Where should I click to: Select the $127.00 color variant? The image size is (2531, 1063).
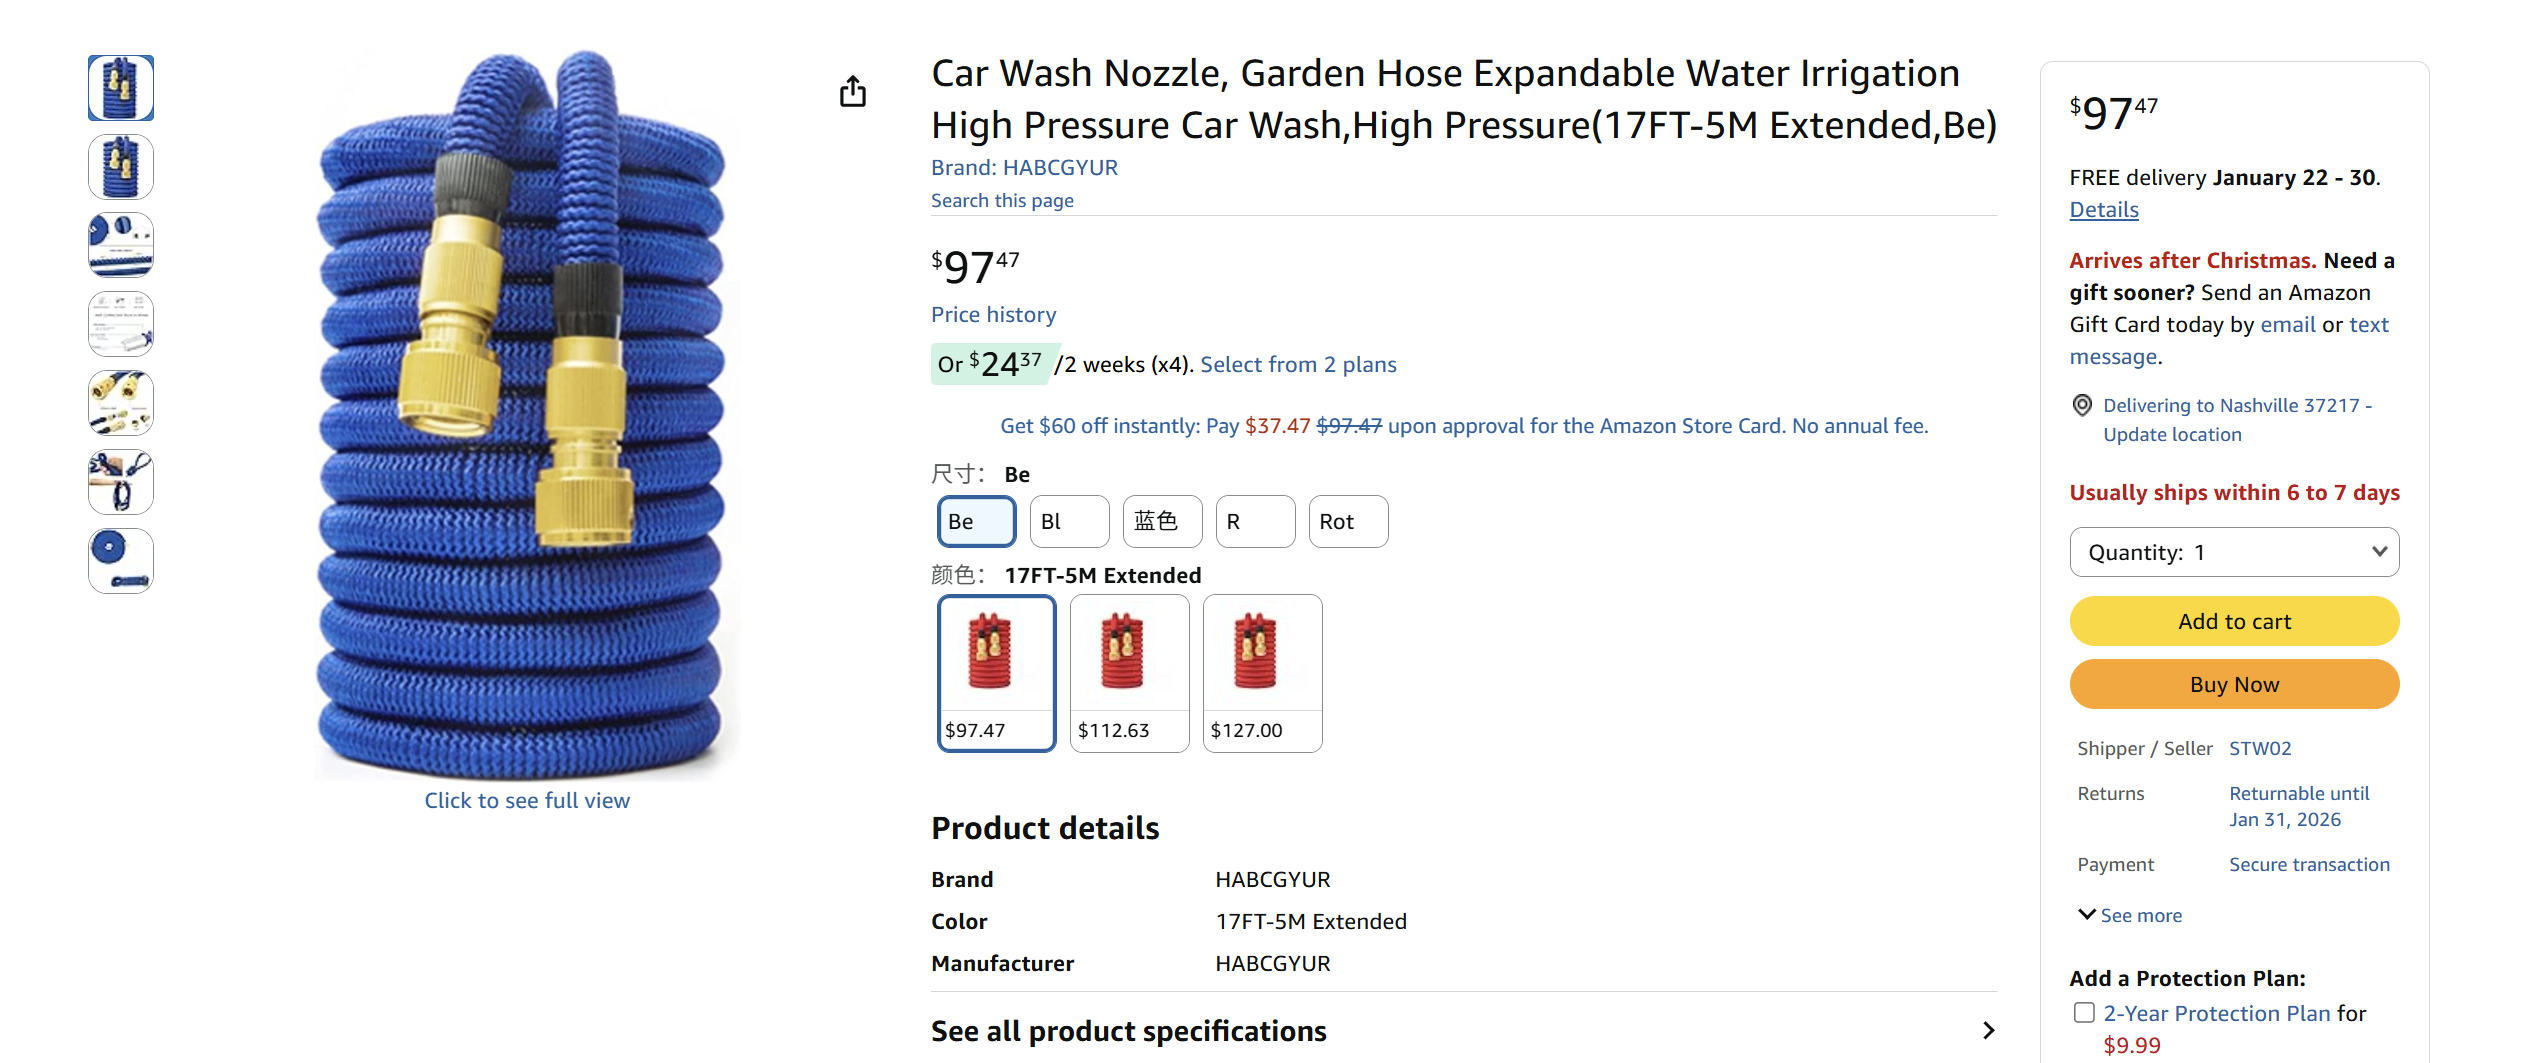[x=1262, y=672]
